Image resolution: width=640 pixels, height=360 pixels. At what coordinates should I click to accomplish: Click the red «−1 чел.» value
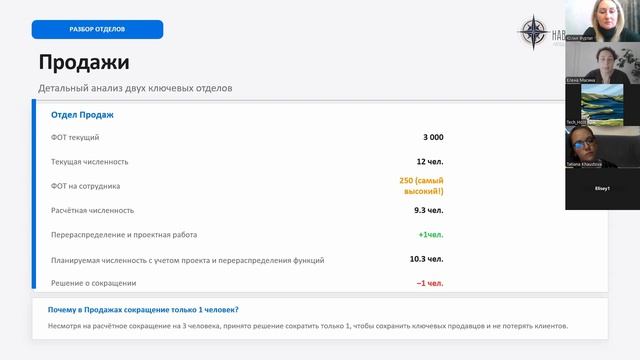click(x=430, y=283)
